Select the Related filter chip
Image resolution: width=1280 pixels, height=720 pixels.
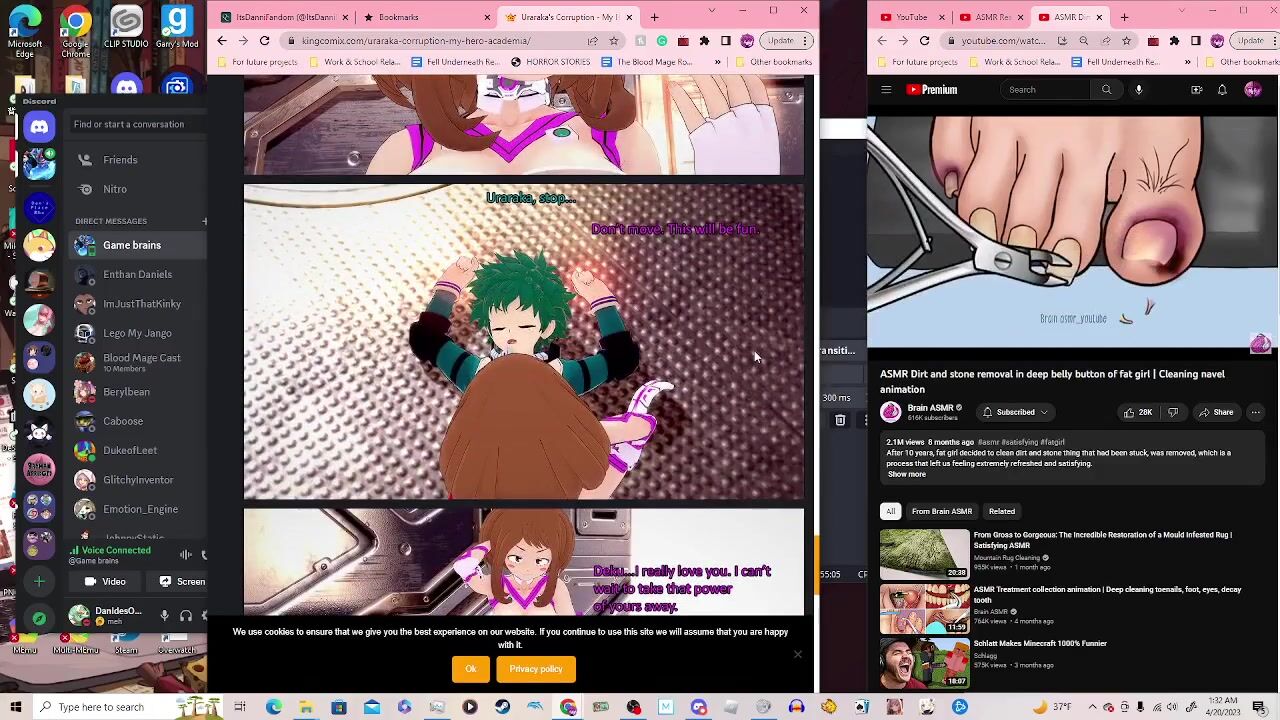click(1001, 511)
